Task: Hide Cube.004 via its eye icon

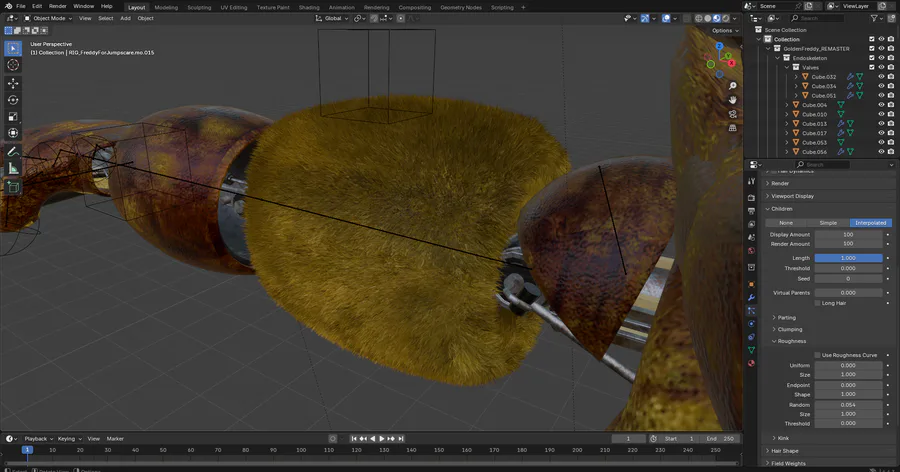Action: tap(881, 105)
